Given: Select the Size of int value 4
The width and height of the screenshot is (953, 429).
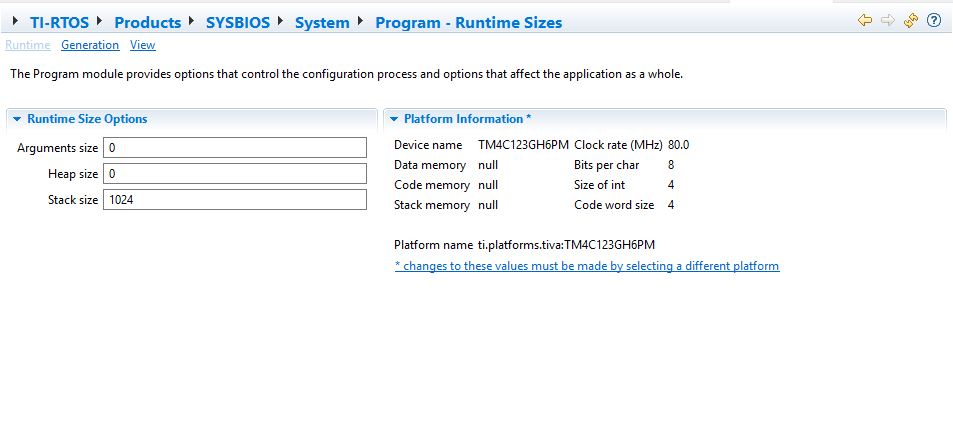Looking at the screenshot, I should click(671, 185).
